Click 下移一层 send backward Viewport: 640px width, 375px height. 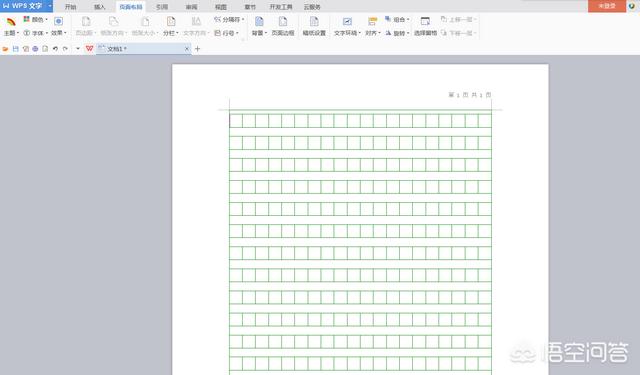coord(458,33)
